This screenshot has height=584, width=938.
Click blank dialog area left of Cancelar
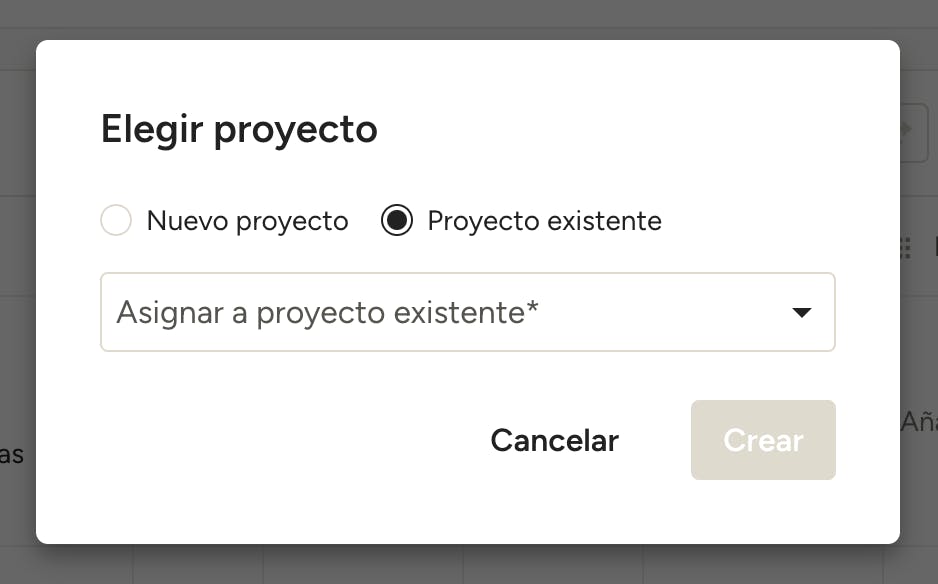(x=269, y=440)
